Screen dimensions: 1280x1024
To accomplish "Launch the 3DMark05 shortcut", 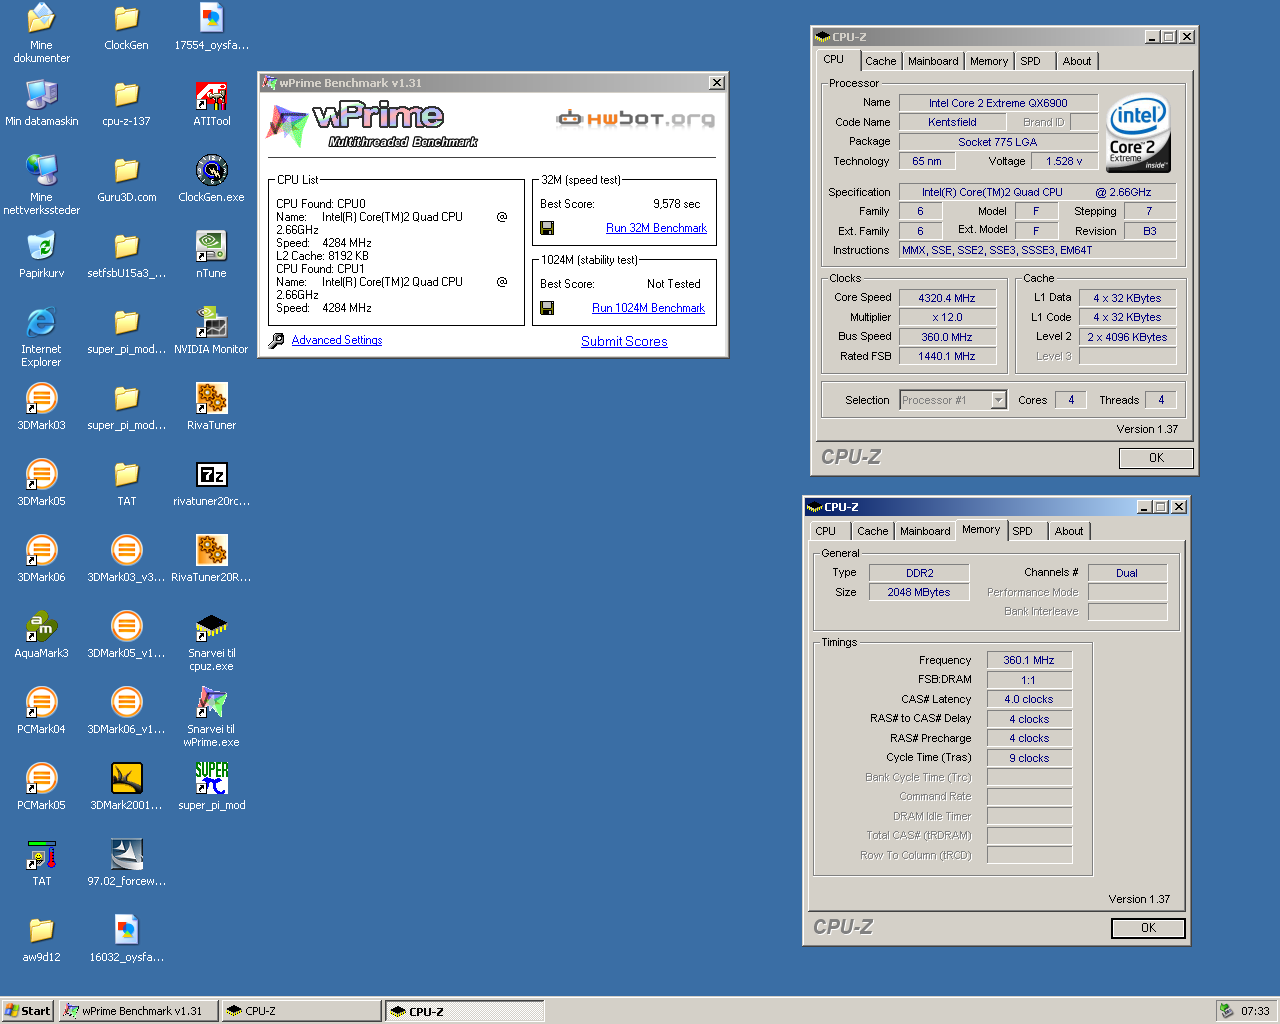I will [x=41, y=484].
